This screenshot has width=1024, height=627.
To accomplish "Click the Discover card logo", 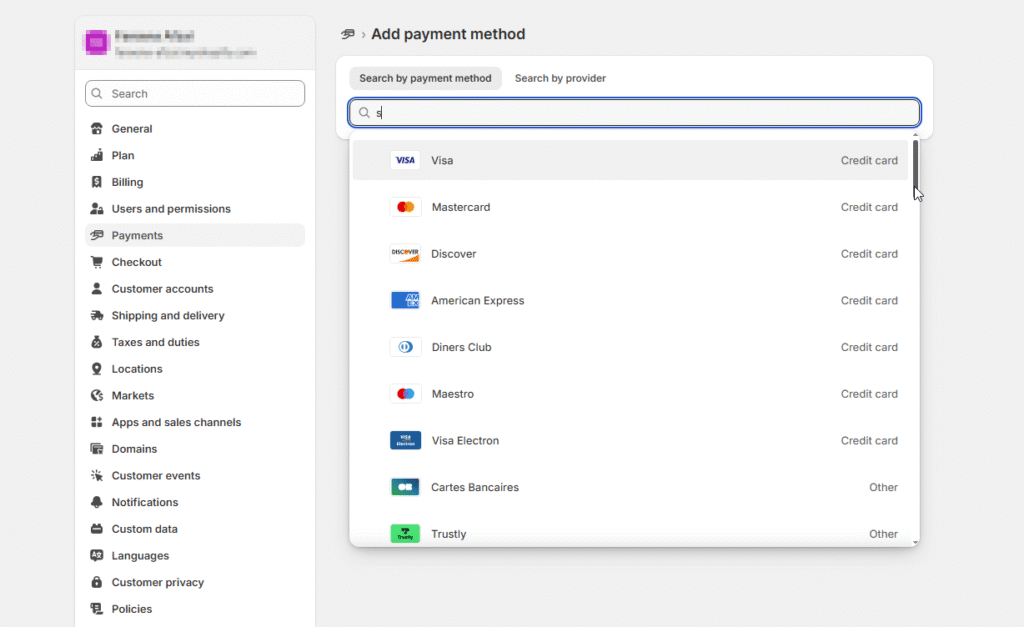I will (x=405, y=253).
